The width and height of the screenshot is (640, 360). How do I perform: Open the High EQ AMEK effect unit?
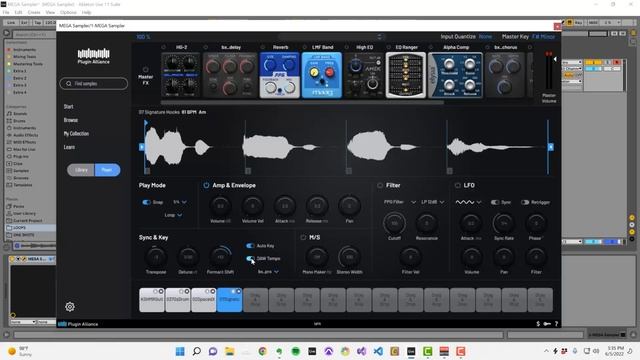pos(364,75)
